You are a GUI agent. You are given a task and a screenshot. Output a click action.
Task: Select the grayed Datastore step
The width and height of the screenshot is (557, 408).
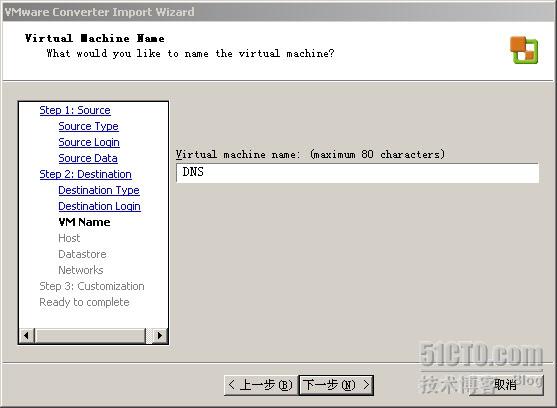coord(82,254)
